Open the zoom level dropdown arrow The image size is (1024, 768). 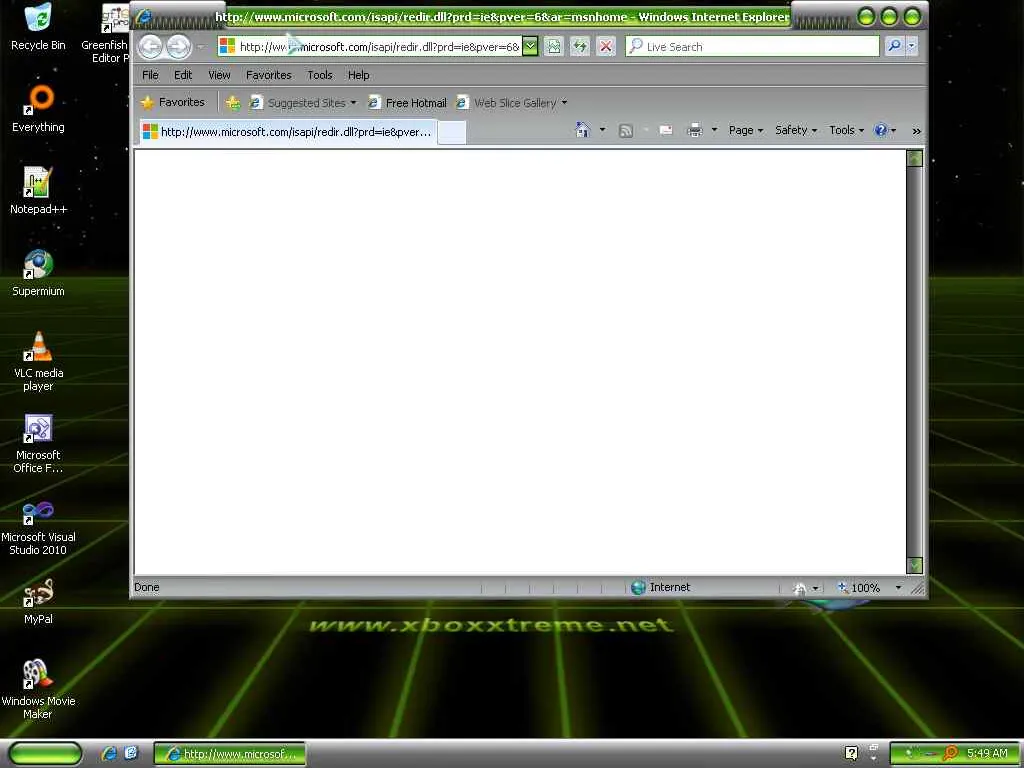(x=898, y=588)
